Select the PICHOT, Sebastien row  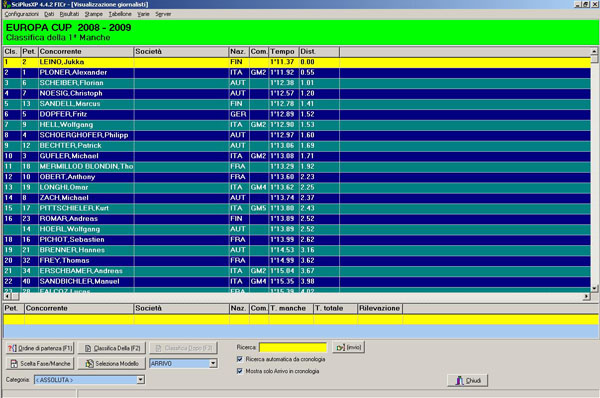(297, 240)
